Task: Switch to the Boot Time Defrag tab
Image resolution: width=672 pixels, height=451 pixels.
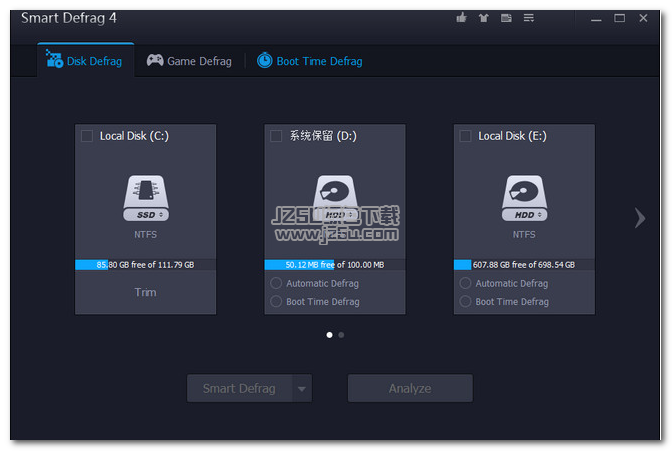Action: pyautogui.click(x=309, y=61)
